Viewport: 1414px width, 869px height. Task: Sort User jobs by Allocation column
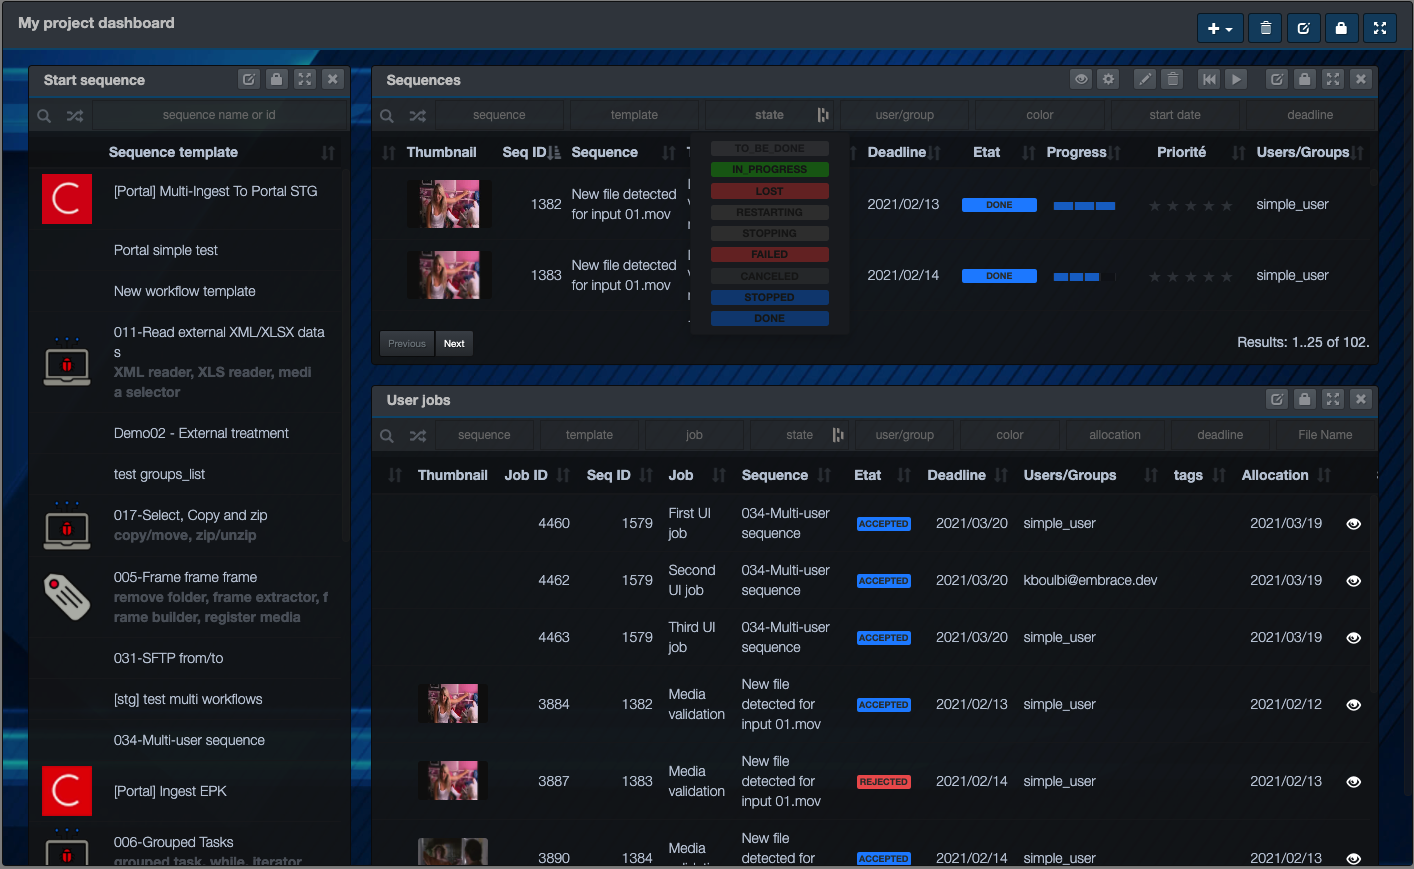(x=1324, y=476)
